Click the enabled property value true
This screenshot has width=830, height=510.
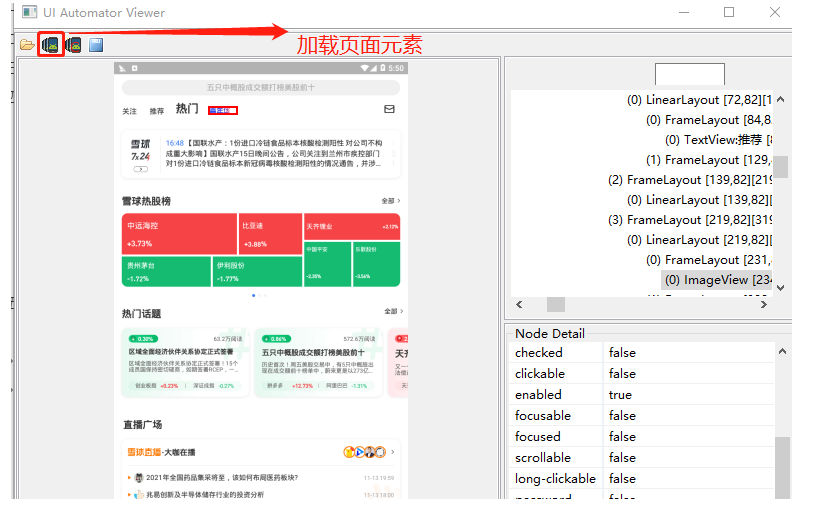[x=620, y=395]
